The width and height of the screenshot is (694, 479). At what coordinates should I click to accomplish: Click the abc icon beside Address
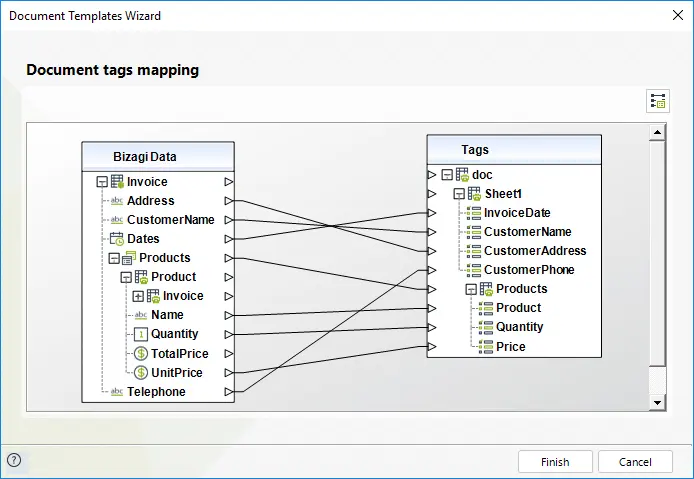pos(117,201)
